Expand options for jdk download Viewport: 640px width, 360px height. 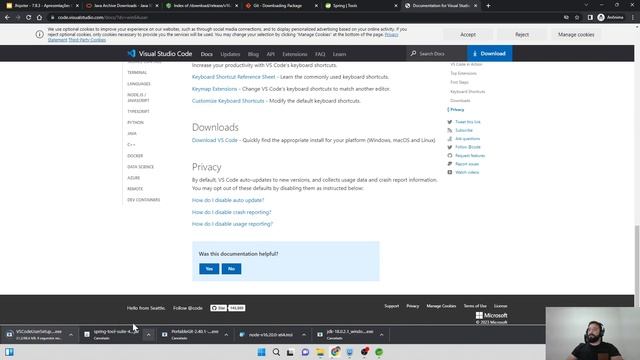[381, 335]
